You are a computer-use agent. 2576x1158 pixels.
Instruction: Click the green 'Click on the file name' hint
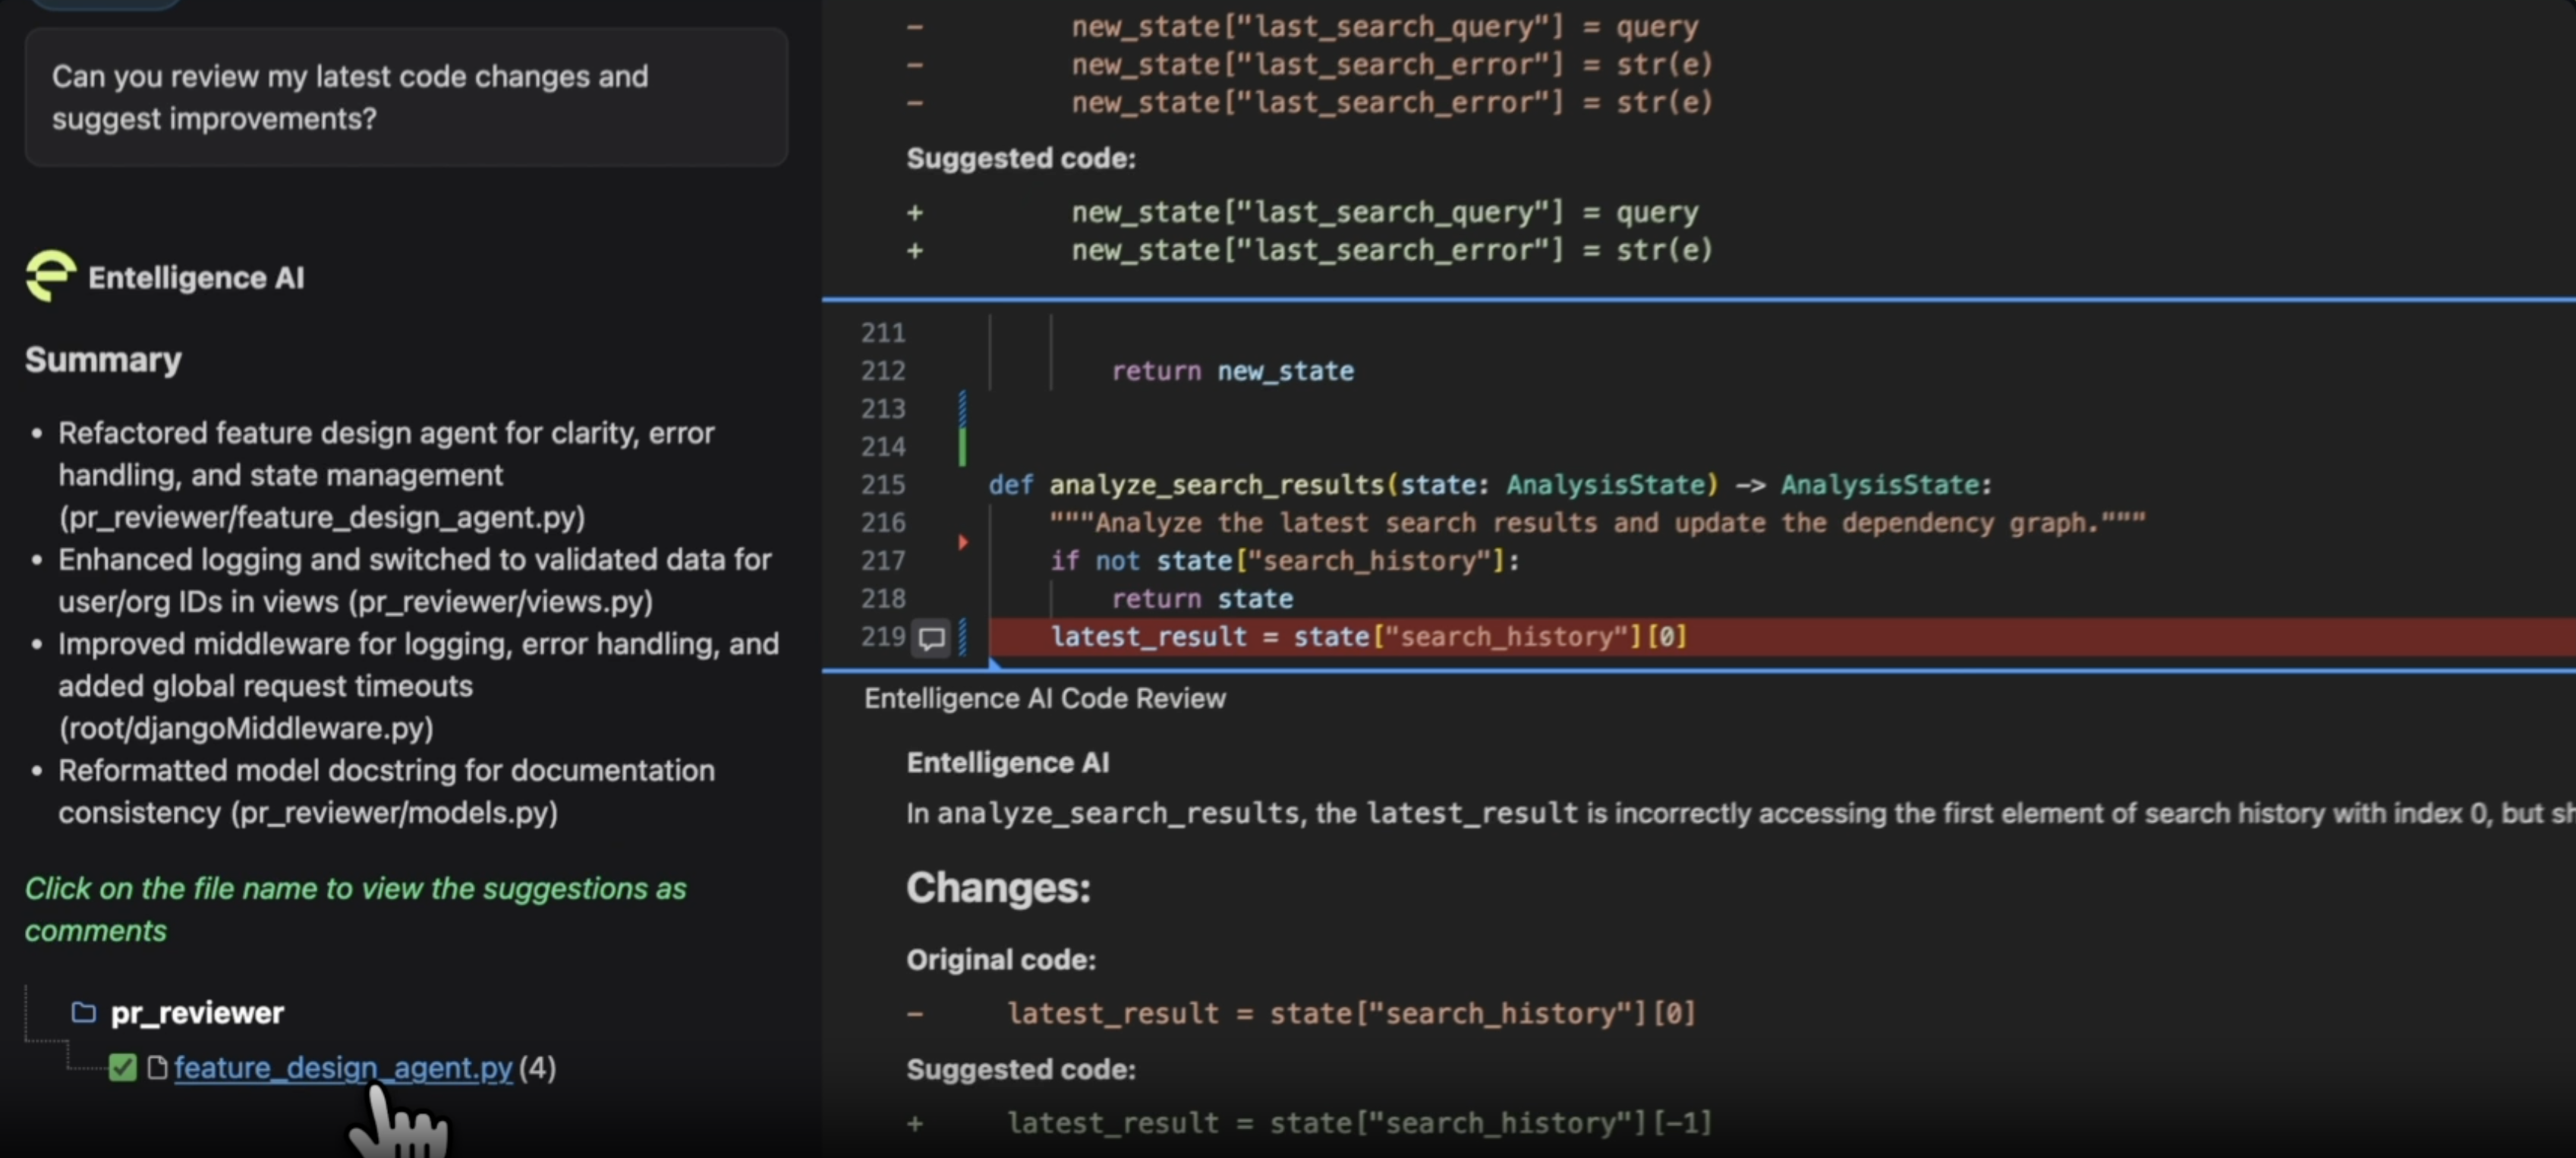[355, 909]
